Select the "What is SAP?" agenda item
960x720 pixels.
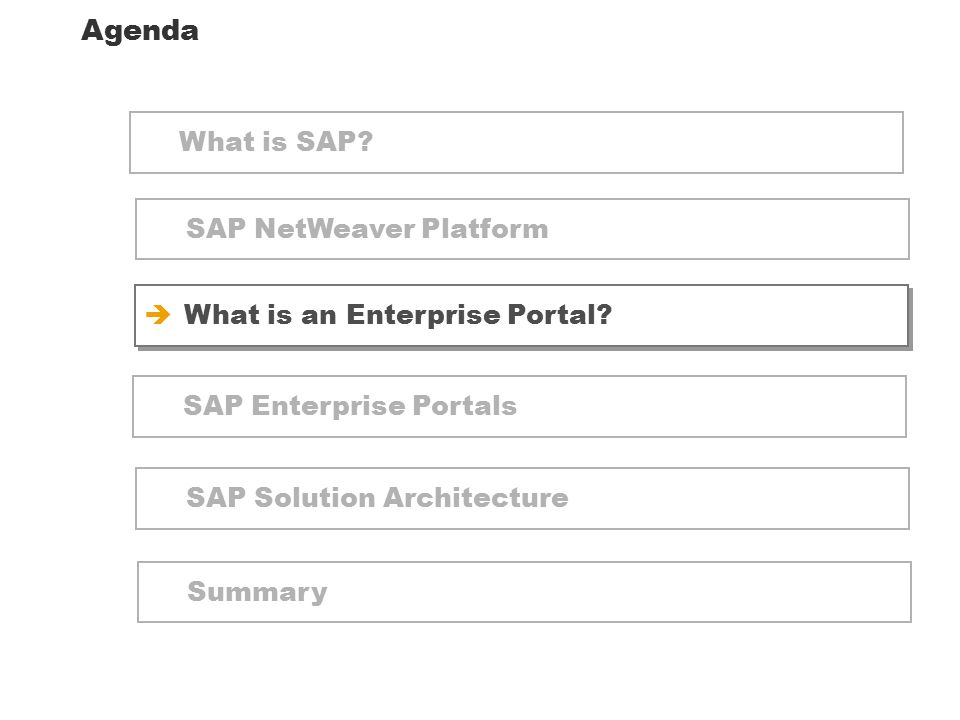coord(516,143)
